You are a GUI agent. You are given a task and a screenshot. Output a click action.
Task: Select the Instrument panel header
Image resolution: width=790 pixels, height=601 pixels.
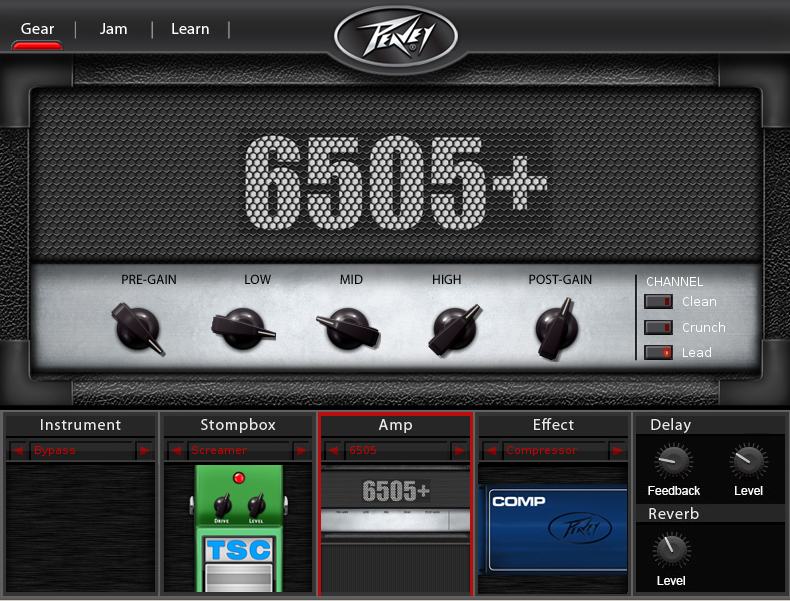(81, 425)
